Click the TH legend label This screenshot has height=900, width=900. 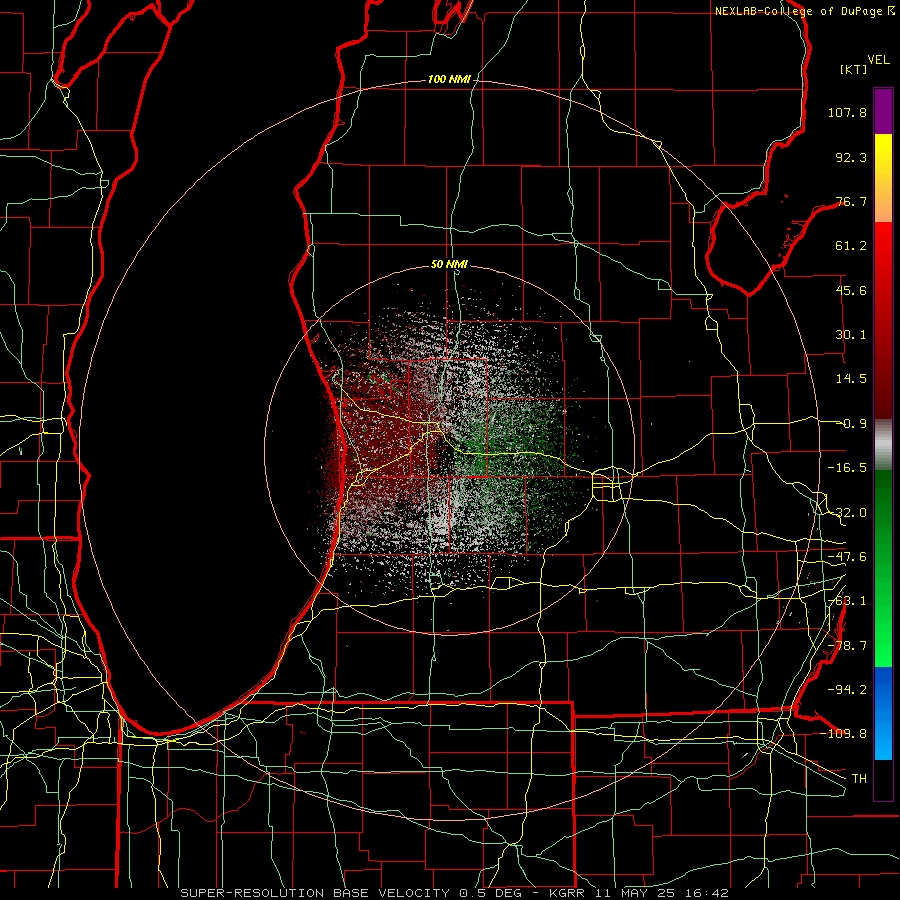point(859,778)
